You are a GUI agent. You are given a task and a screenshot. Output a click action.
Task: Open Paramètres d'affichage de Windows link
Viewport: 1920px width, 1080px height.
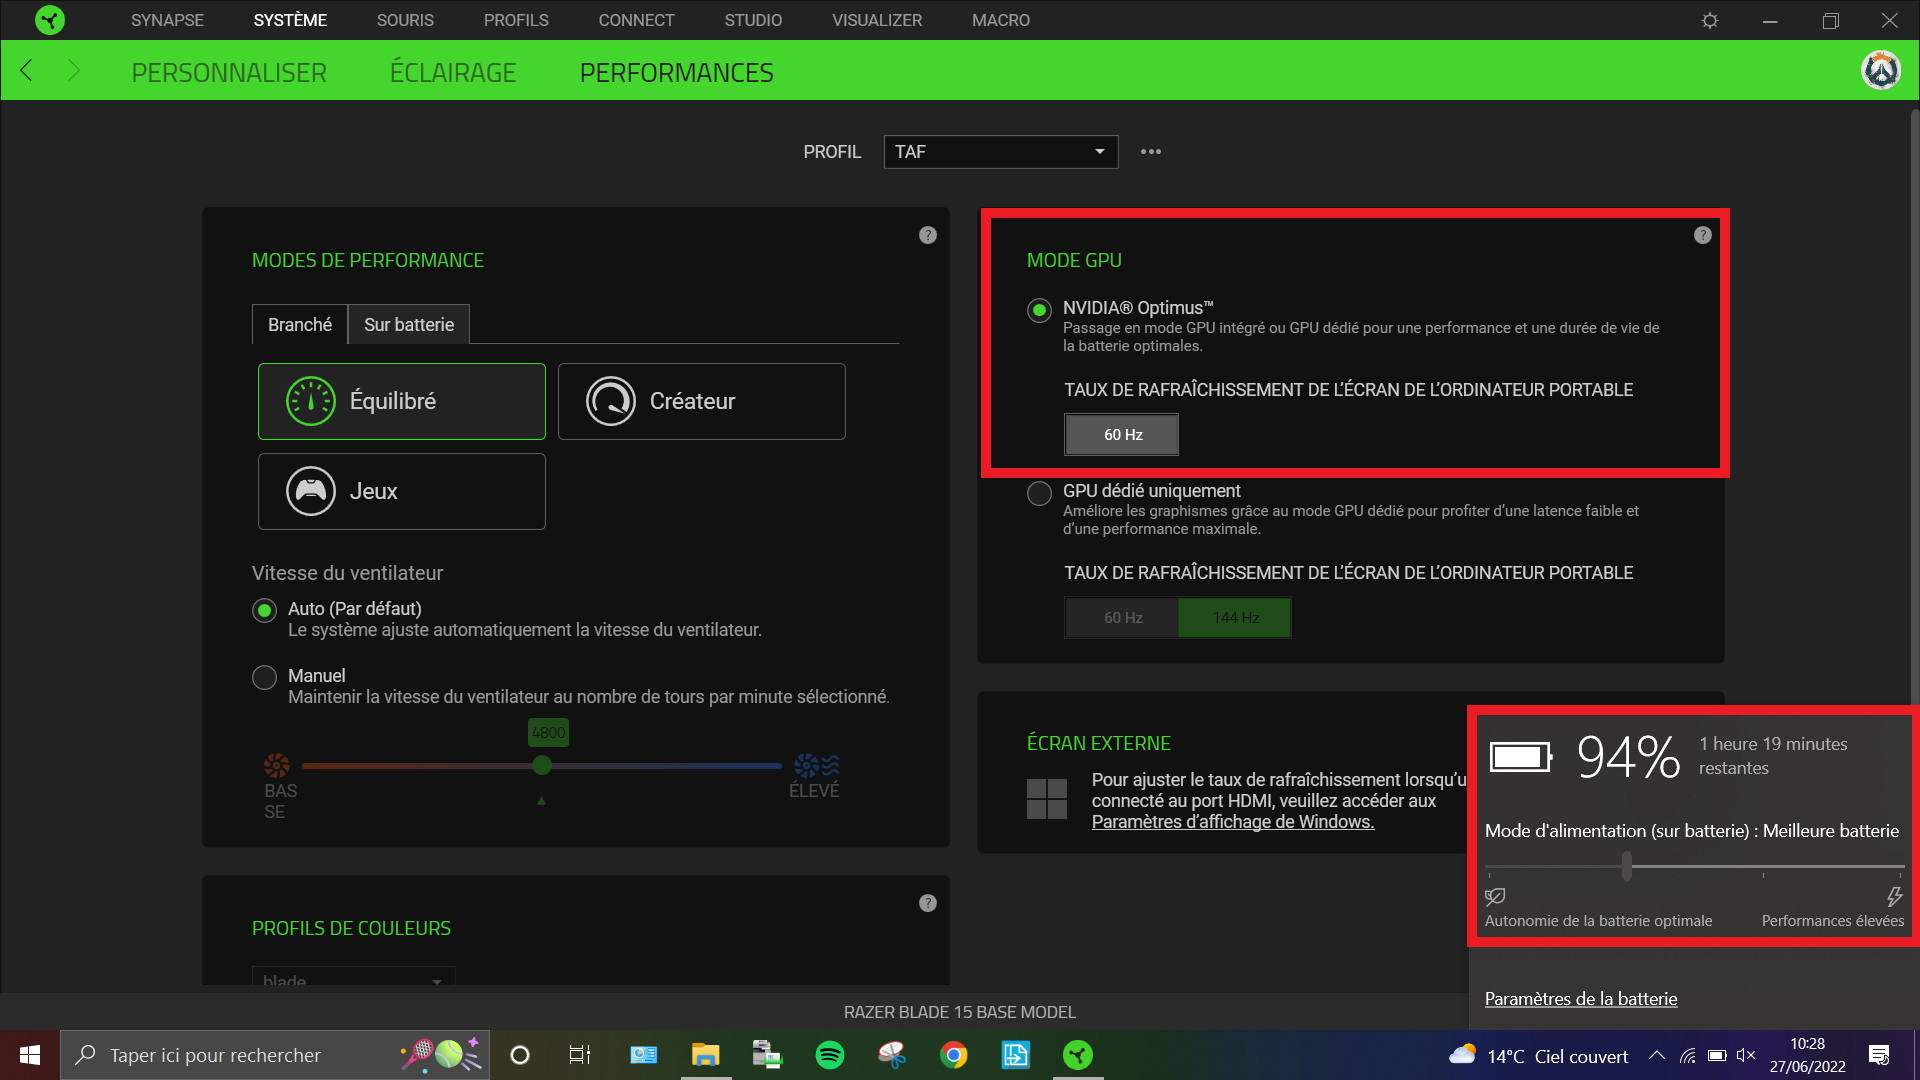[x=1233, y=822]
